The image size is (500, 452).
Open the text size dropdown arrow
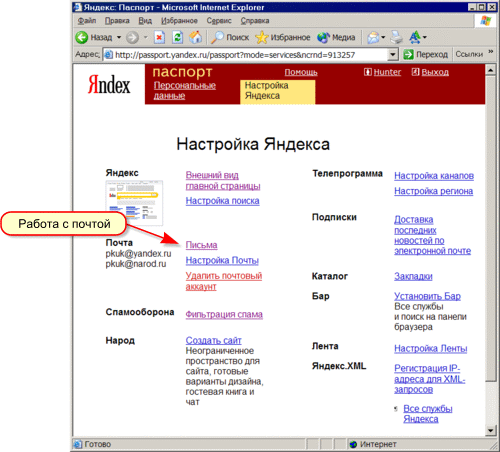coord(424,37)
